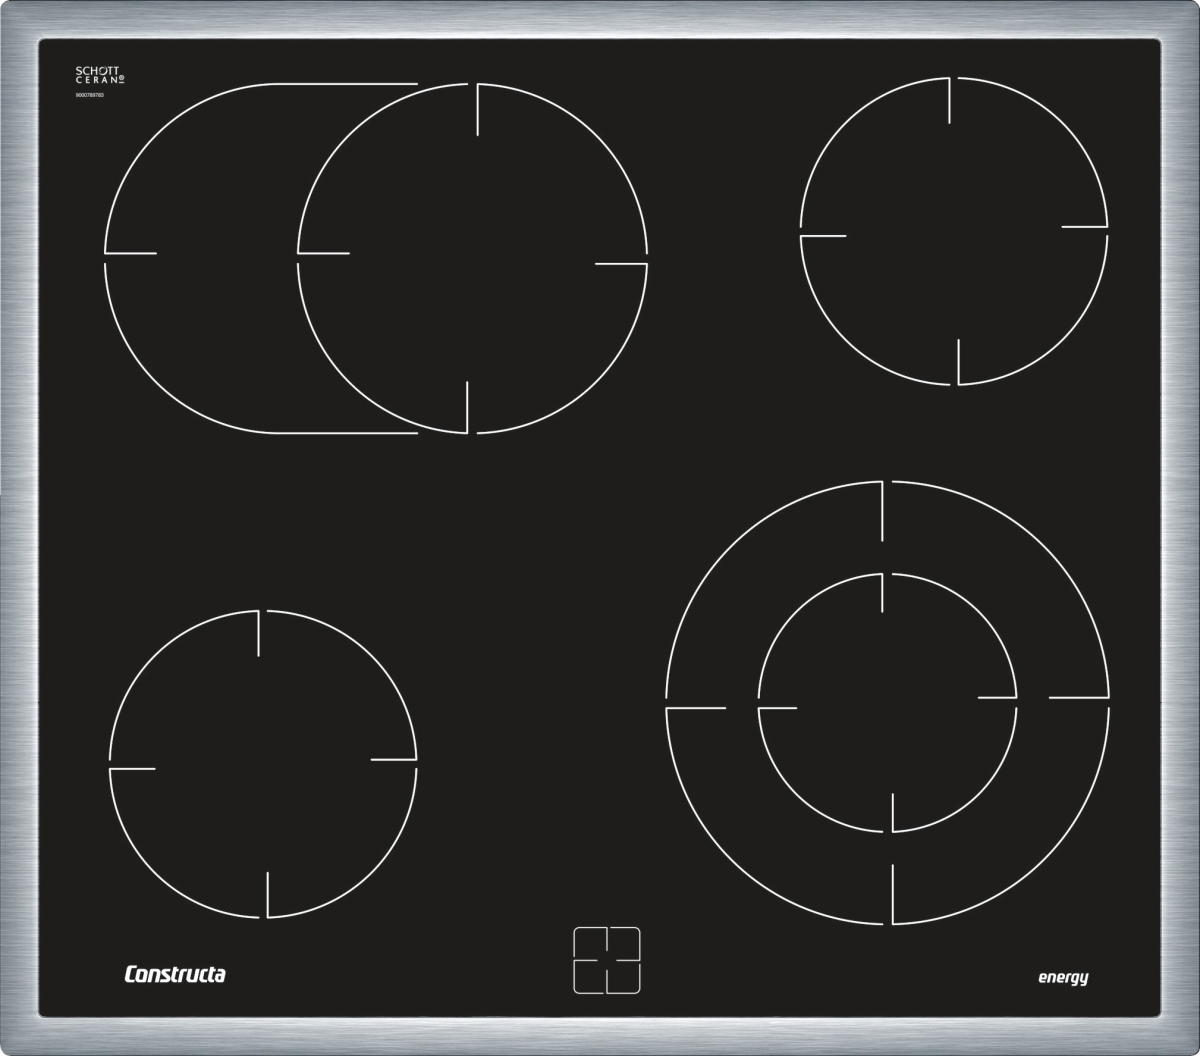Click the inner ring of the dual-circuit zone

(887, 702)
